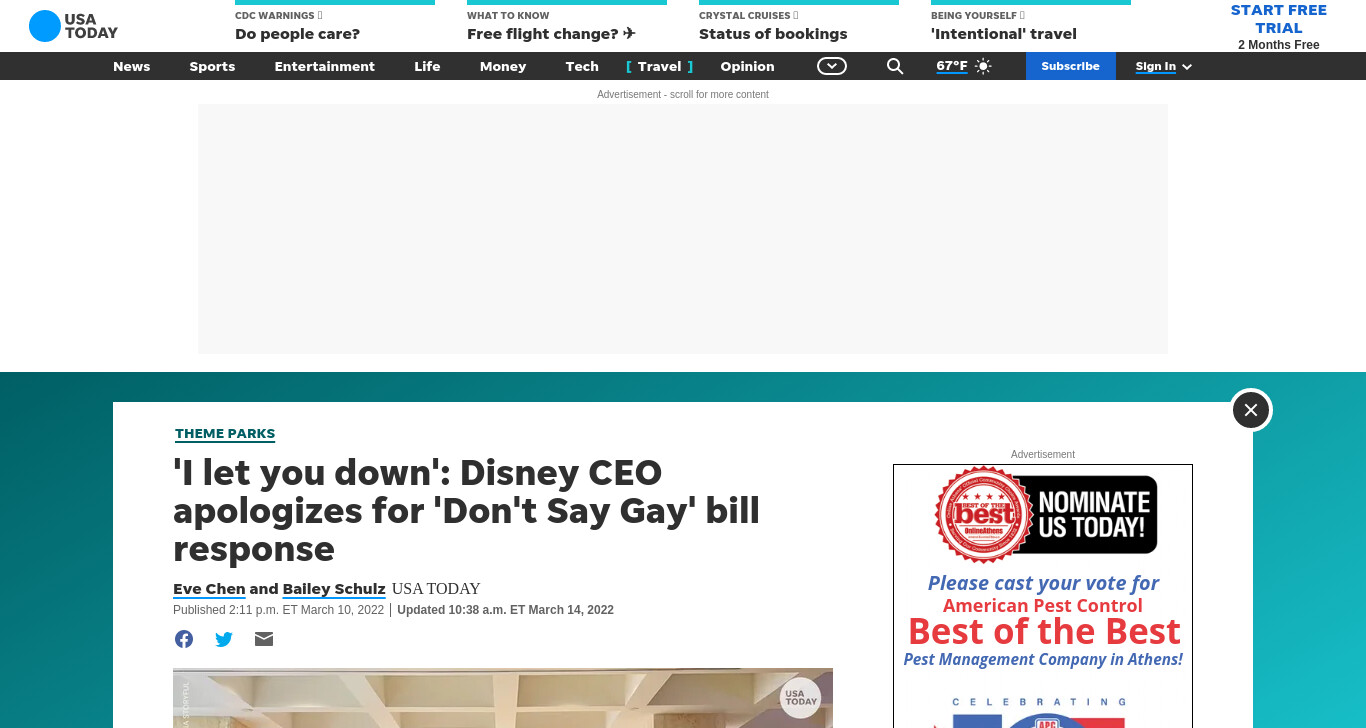Screen dimensions: 1366x728
Task: Open 'Intentional' travel story
Action: [1031, 26]
